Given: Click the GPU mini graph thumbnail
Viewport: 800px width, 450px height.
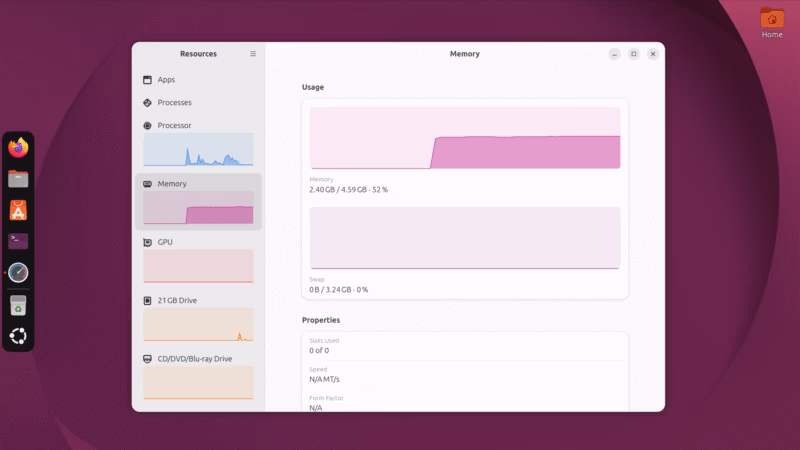Looking at the screenshot, I should coord(198,266).
